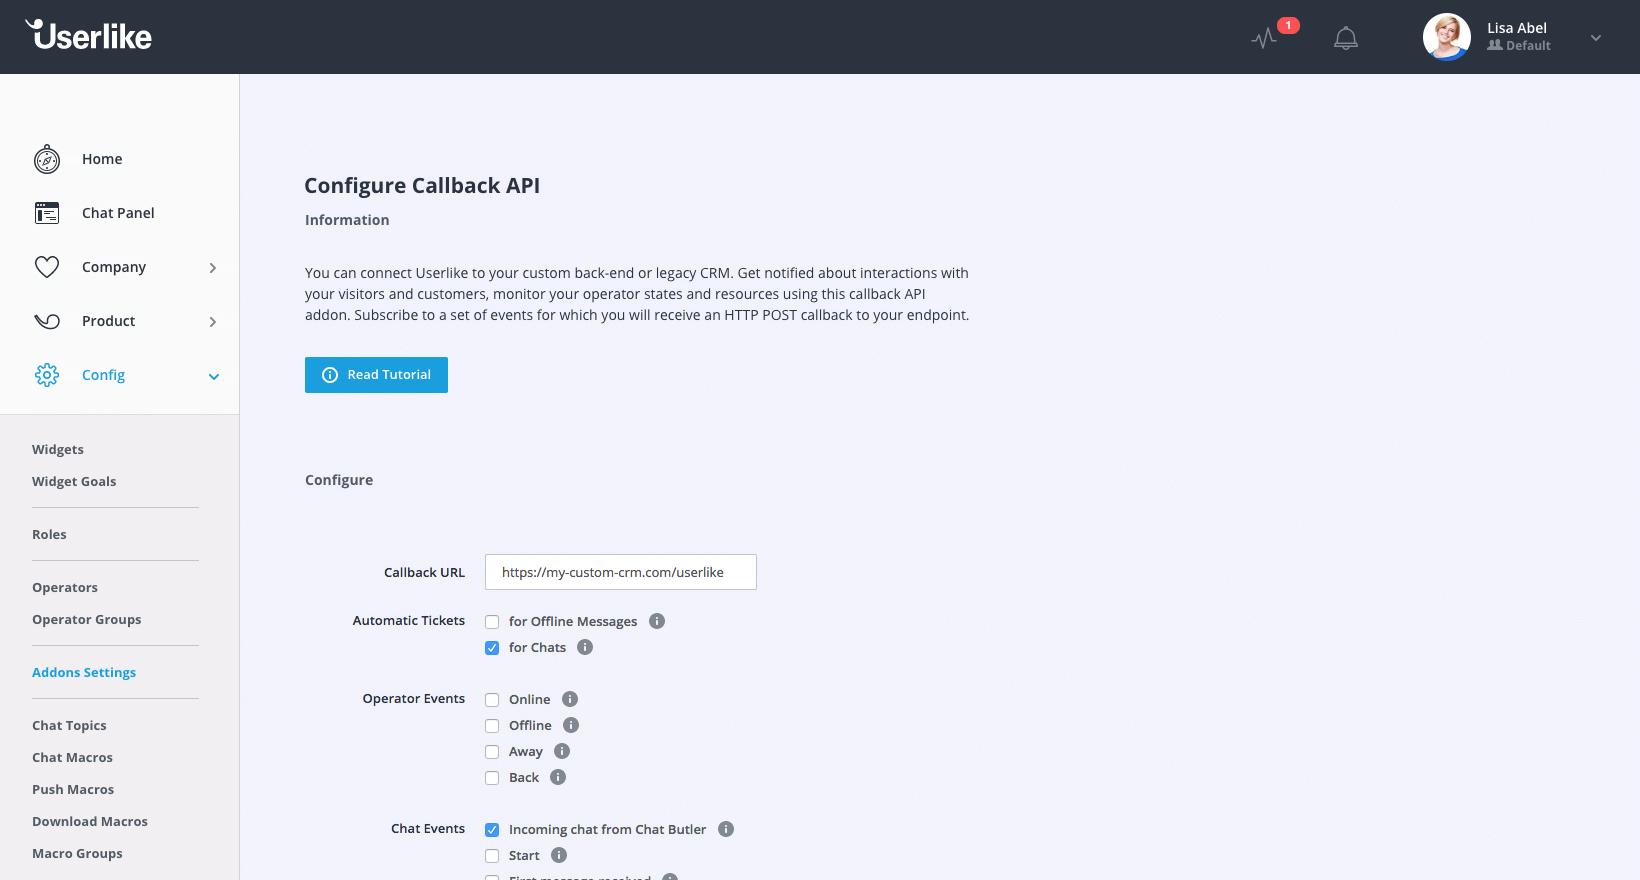Viewport: 1640px width, 880px height.
Task: Click the Product swirl icon
Action: click(47, 321)
